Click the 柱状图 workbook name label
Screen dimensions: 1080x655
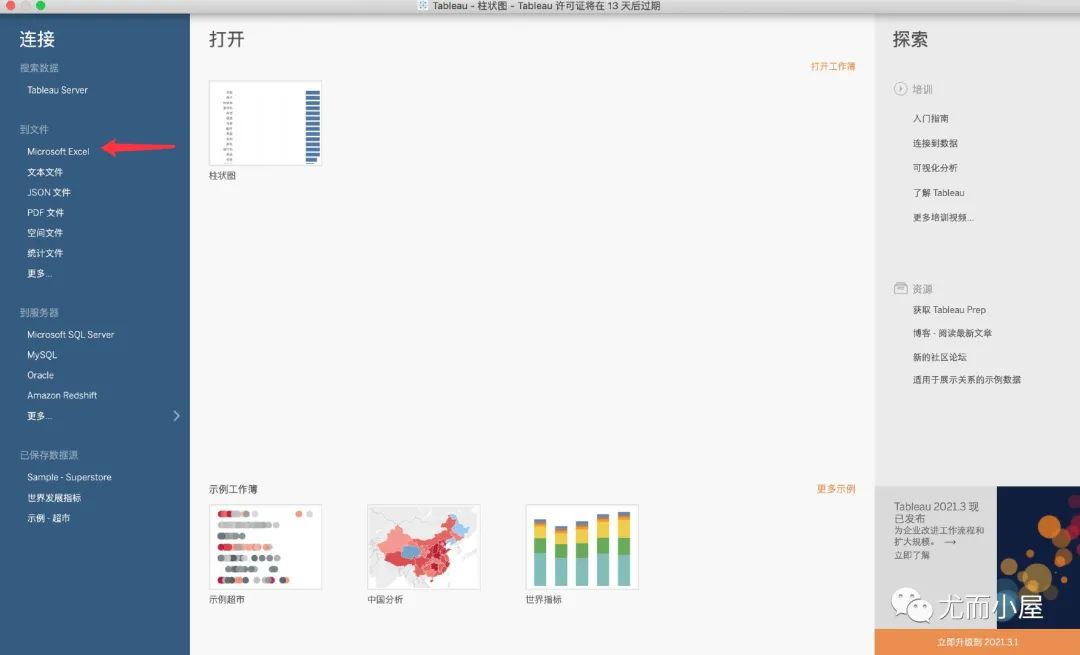tap(222, 176)
